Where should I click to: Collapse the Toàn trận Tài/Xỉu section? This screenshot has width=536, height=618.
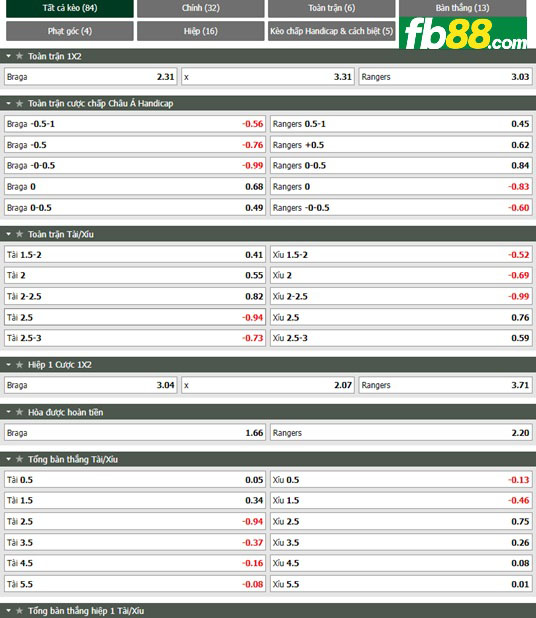[x=9, y=235]
